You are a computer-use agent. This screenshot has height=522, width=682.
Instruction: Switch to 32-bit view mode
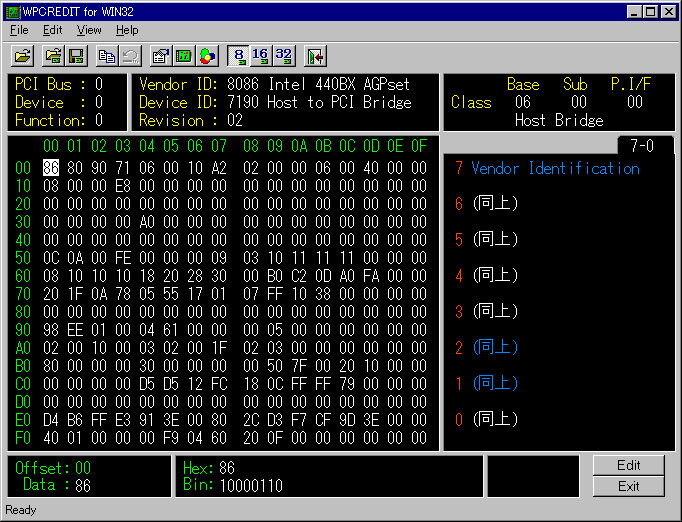coord(284,57)
